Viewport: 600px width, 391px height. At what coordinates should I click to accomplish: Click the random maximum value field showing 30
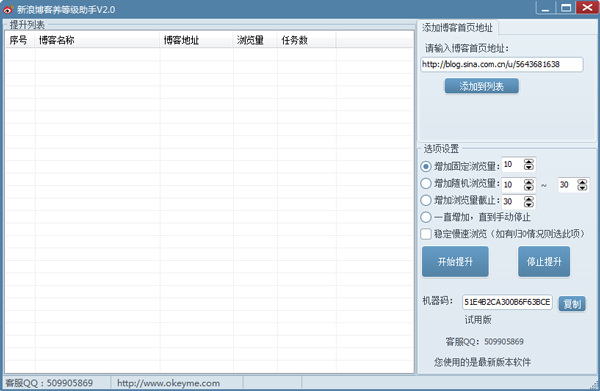pos(567,185)
